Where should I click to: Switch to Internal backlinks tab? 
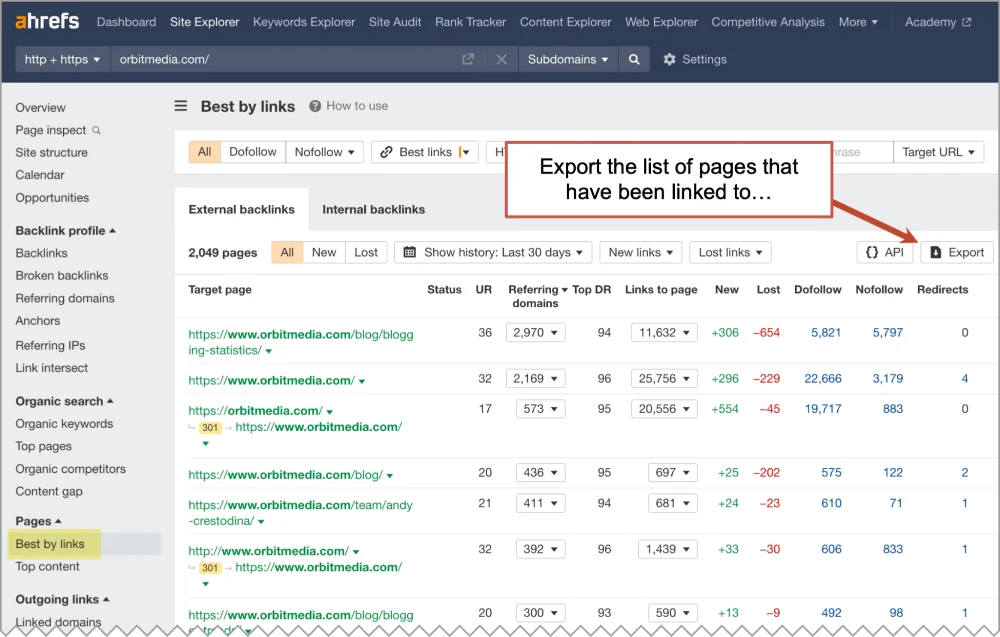374,209
